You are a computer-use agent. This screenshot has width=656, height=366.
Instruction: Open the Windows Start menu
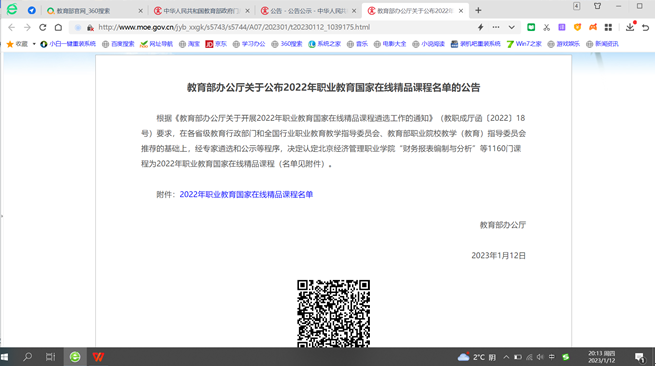click(5, 357)
